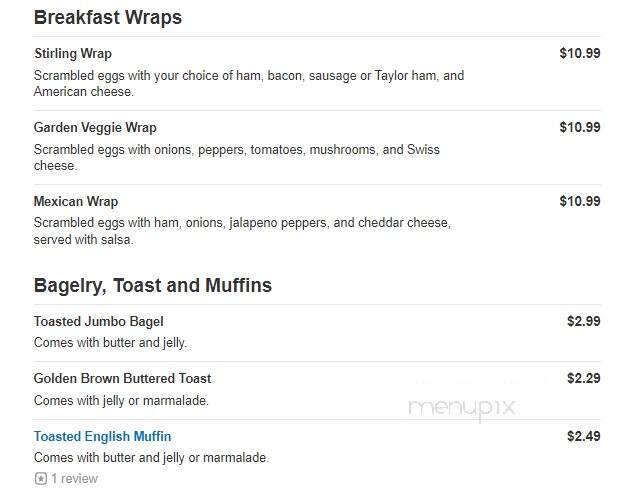Click the Mexican Wrap $10.99 price
Screen dimensions: 641x490
point(580,201)
